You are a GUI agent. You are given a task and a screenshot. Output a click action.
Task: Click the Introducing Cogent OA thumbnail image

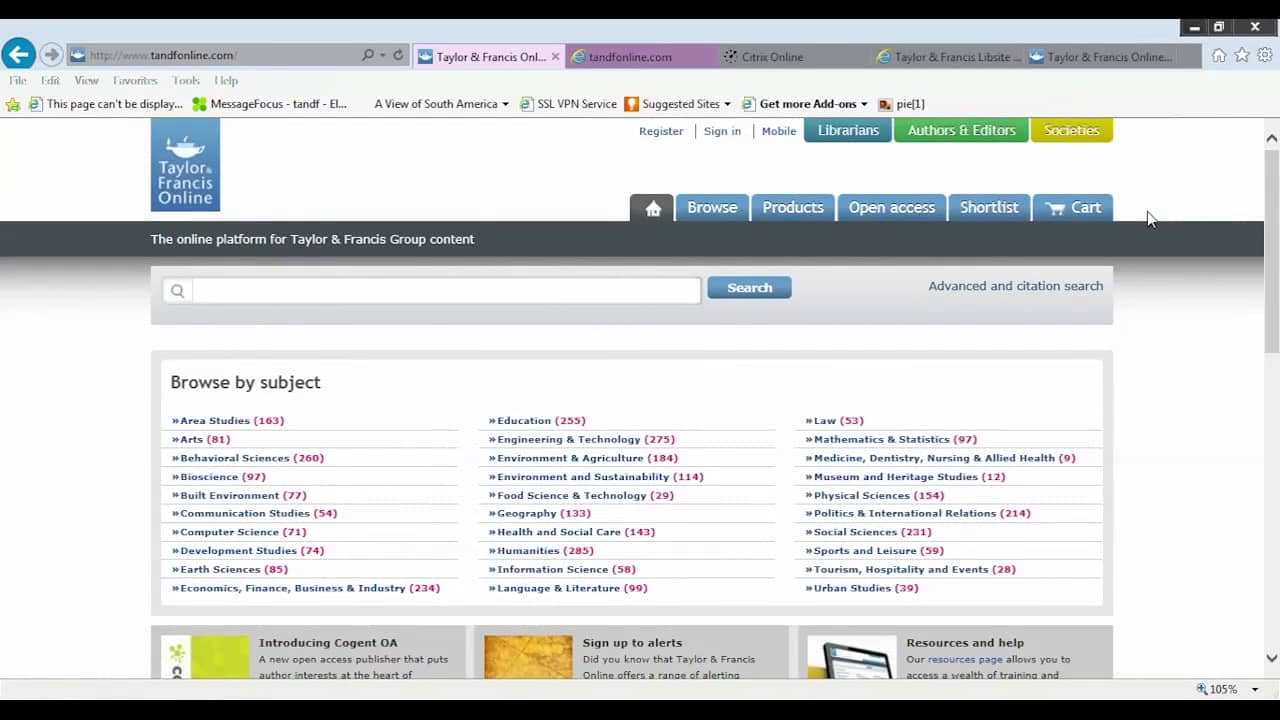[206, 657]
